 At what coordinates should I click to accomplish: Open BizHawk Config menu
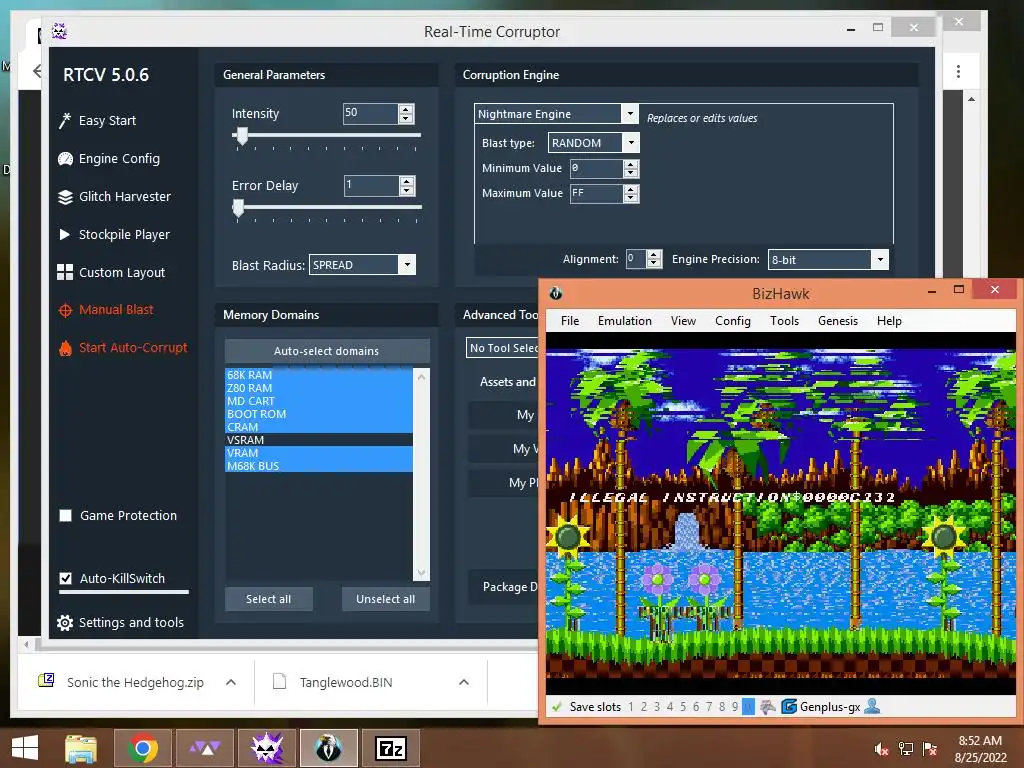(733, 321)
